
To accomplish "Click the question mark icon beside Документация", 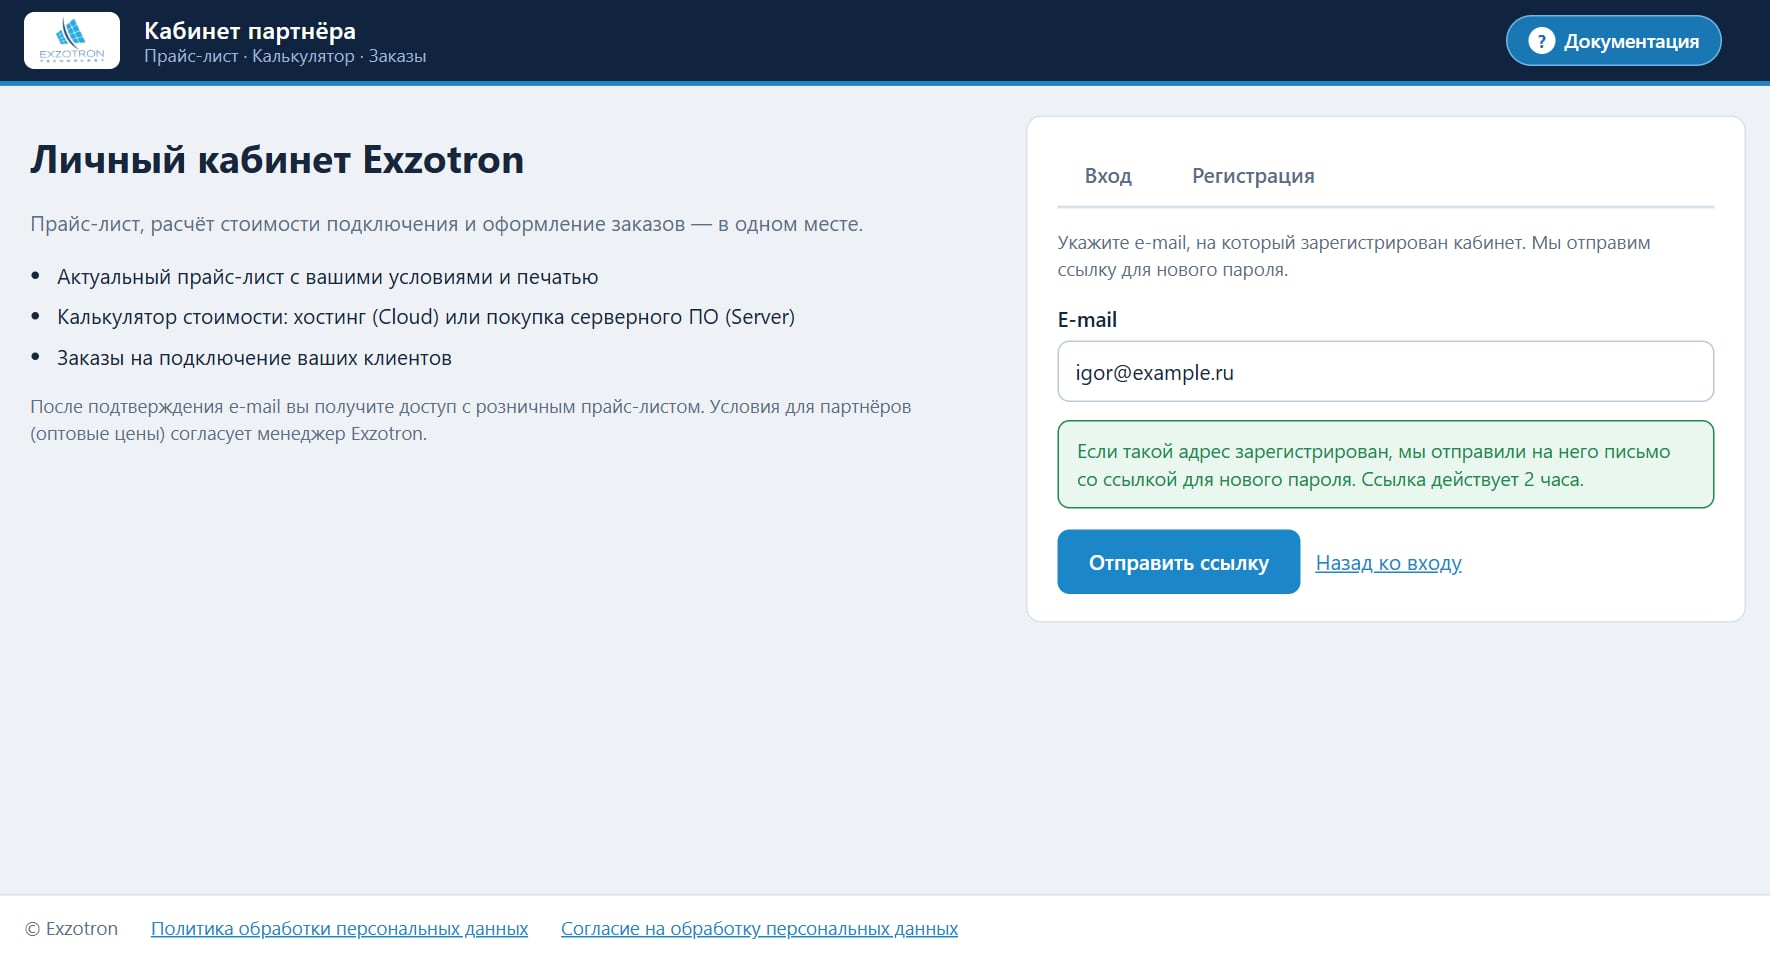I will (x=1541, y=41).
